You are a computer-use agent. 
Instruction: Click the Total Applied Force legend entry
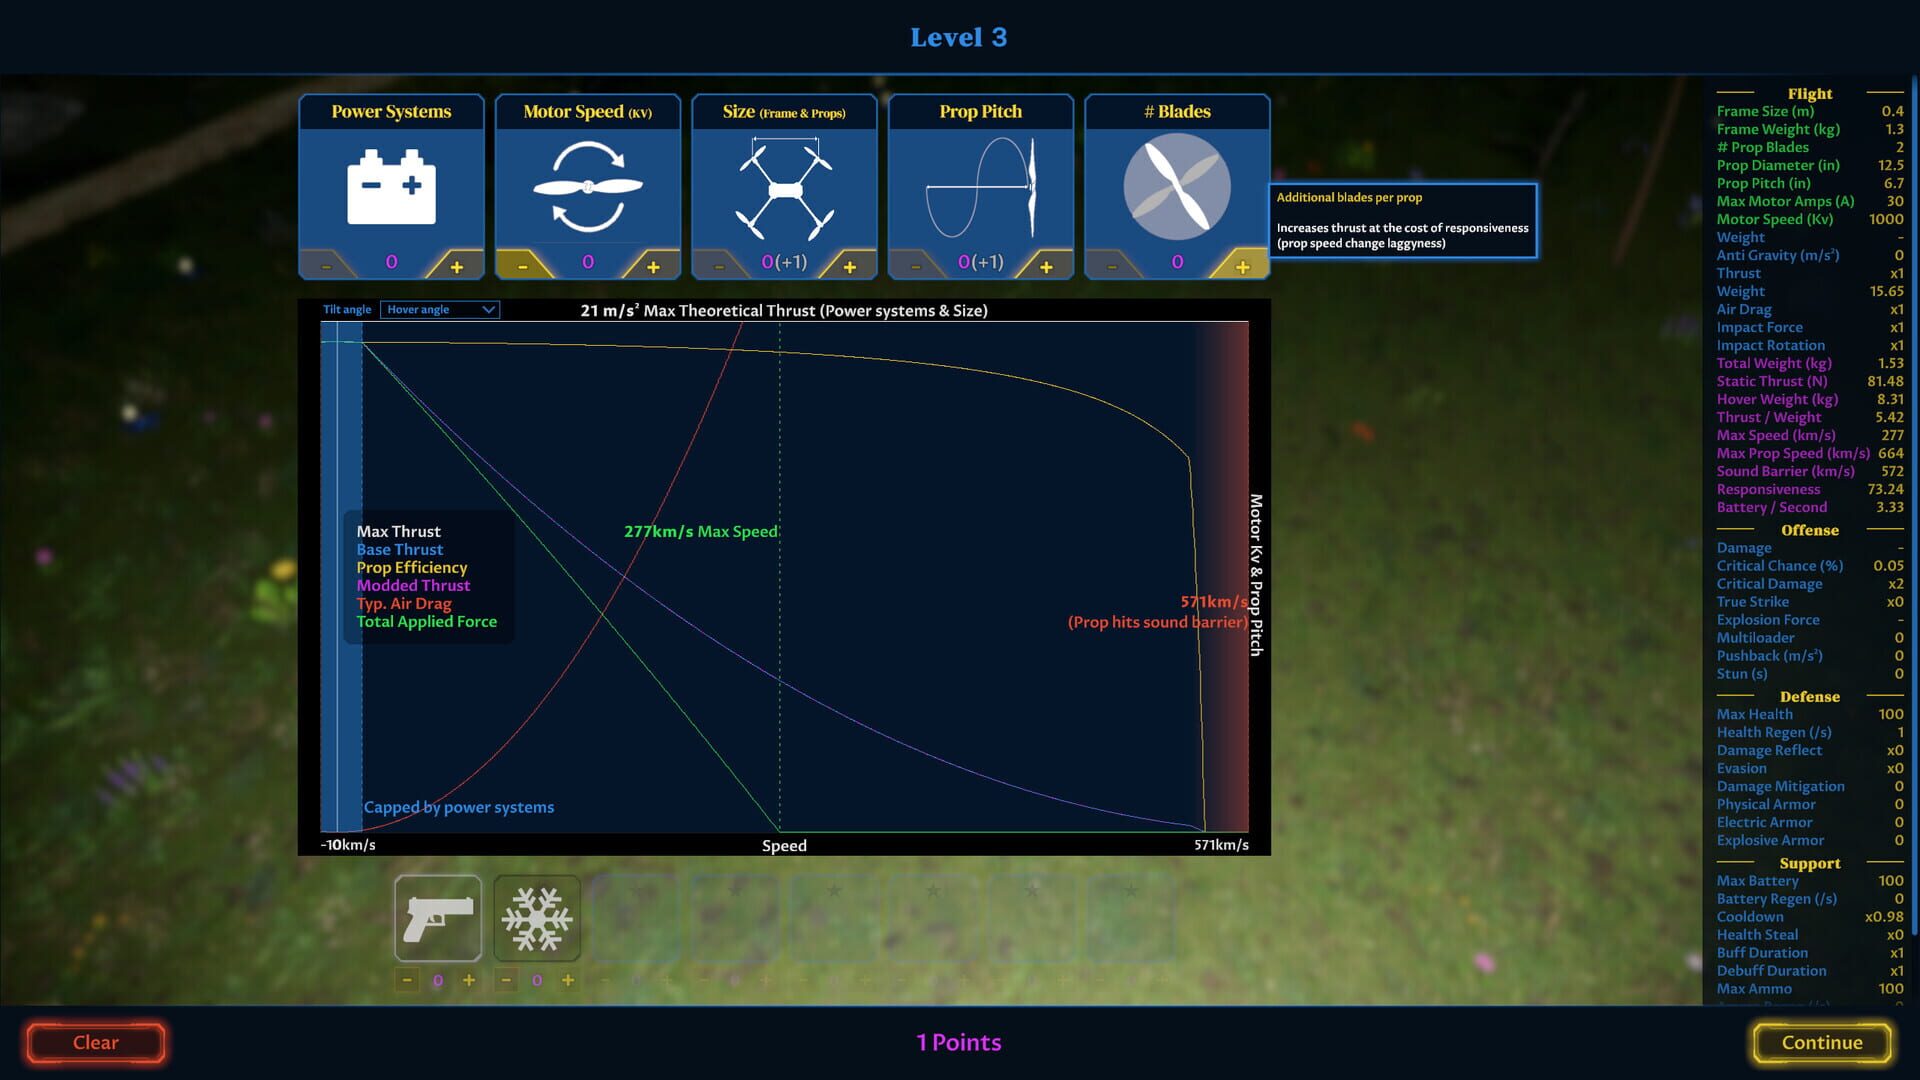(426, 621)
